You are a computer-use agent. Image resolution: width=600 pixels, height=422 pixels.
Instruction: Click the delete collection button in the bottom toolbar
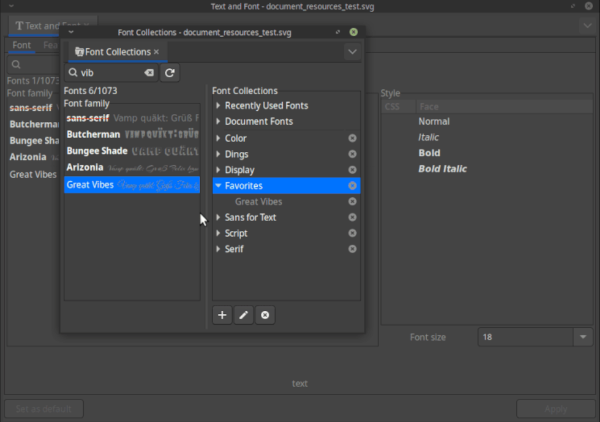264,315
